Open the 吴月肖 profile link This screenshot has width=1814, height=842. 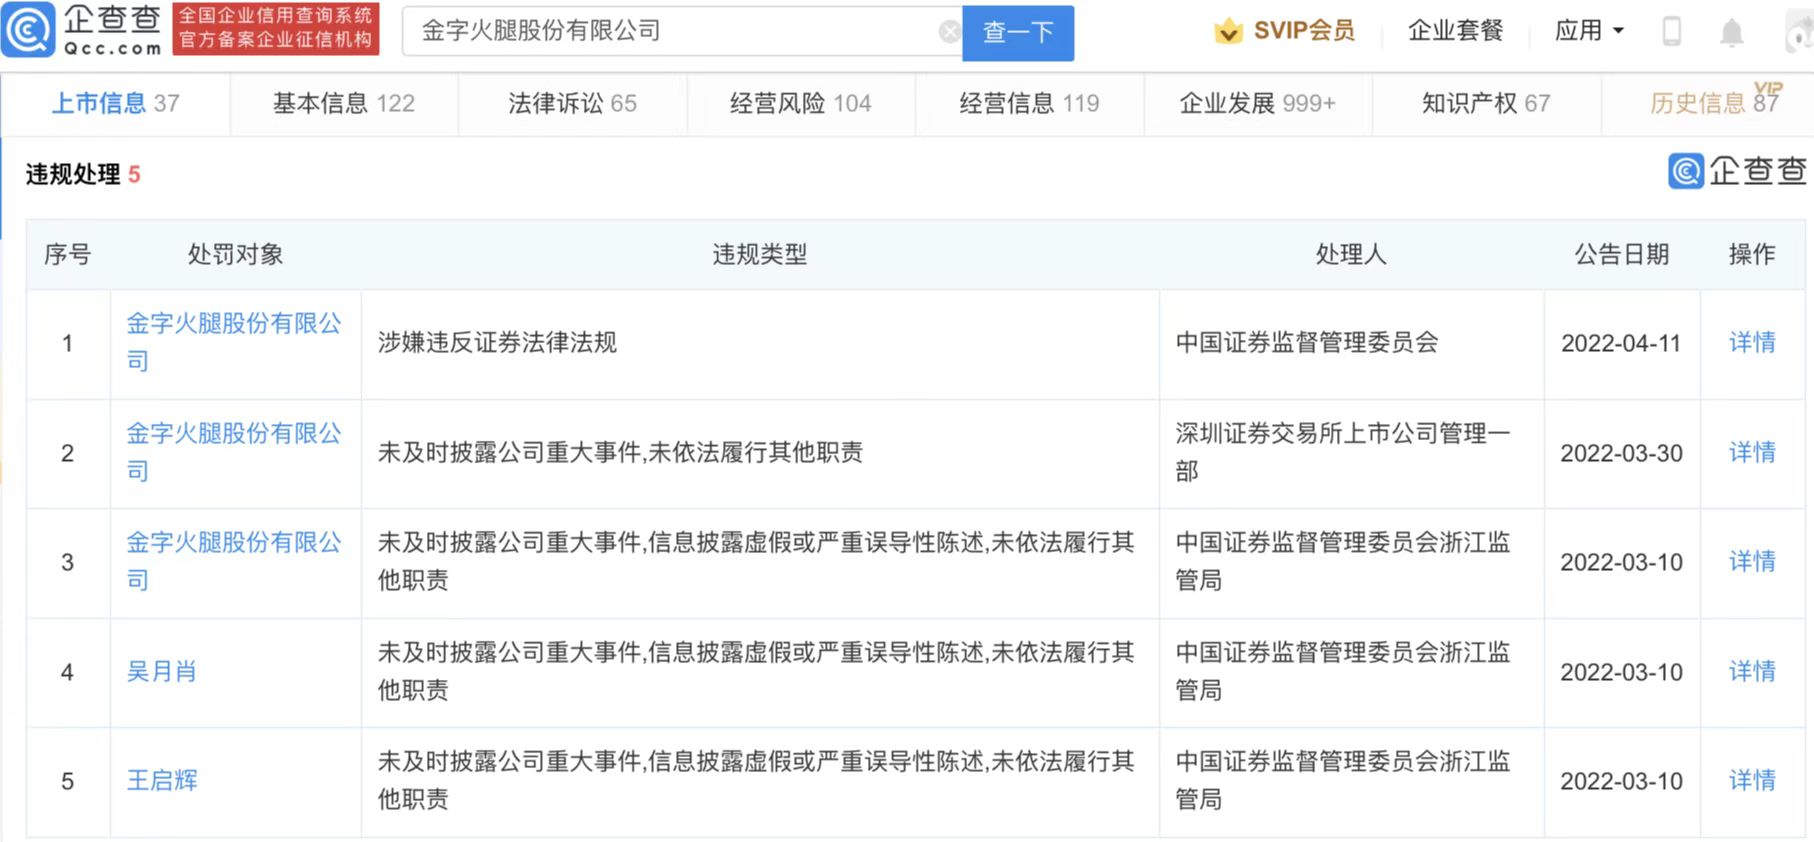[161, 672]
